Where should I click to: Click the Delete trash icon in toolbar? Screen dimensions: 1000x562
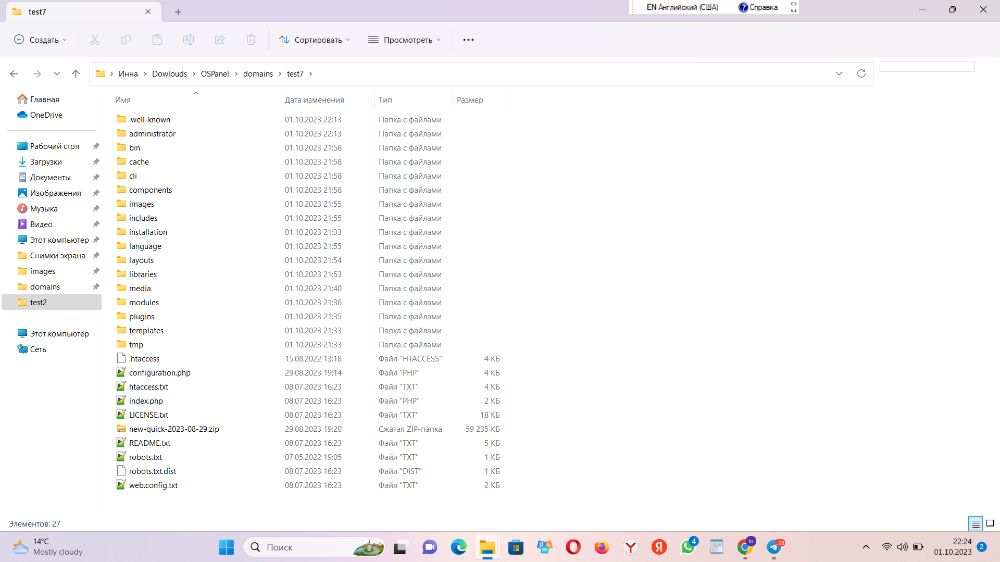[x=251, y=40]
